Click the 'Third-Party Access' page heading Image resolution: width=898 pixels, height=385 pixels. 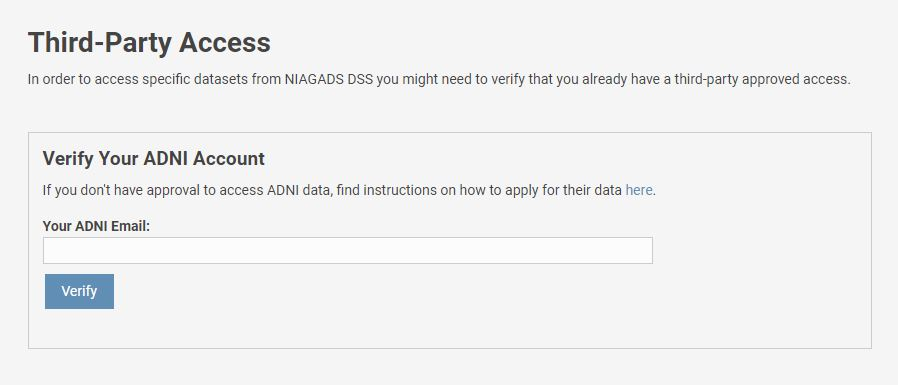149,42
